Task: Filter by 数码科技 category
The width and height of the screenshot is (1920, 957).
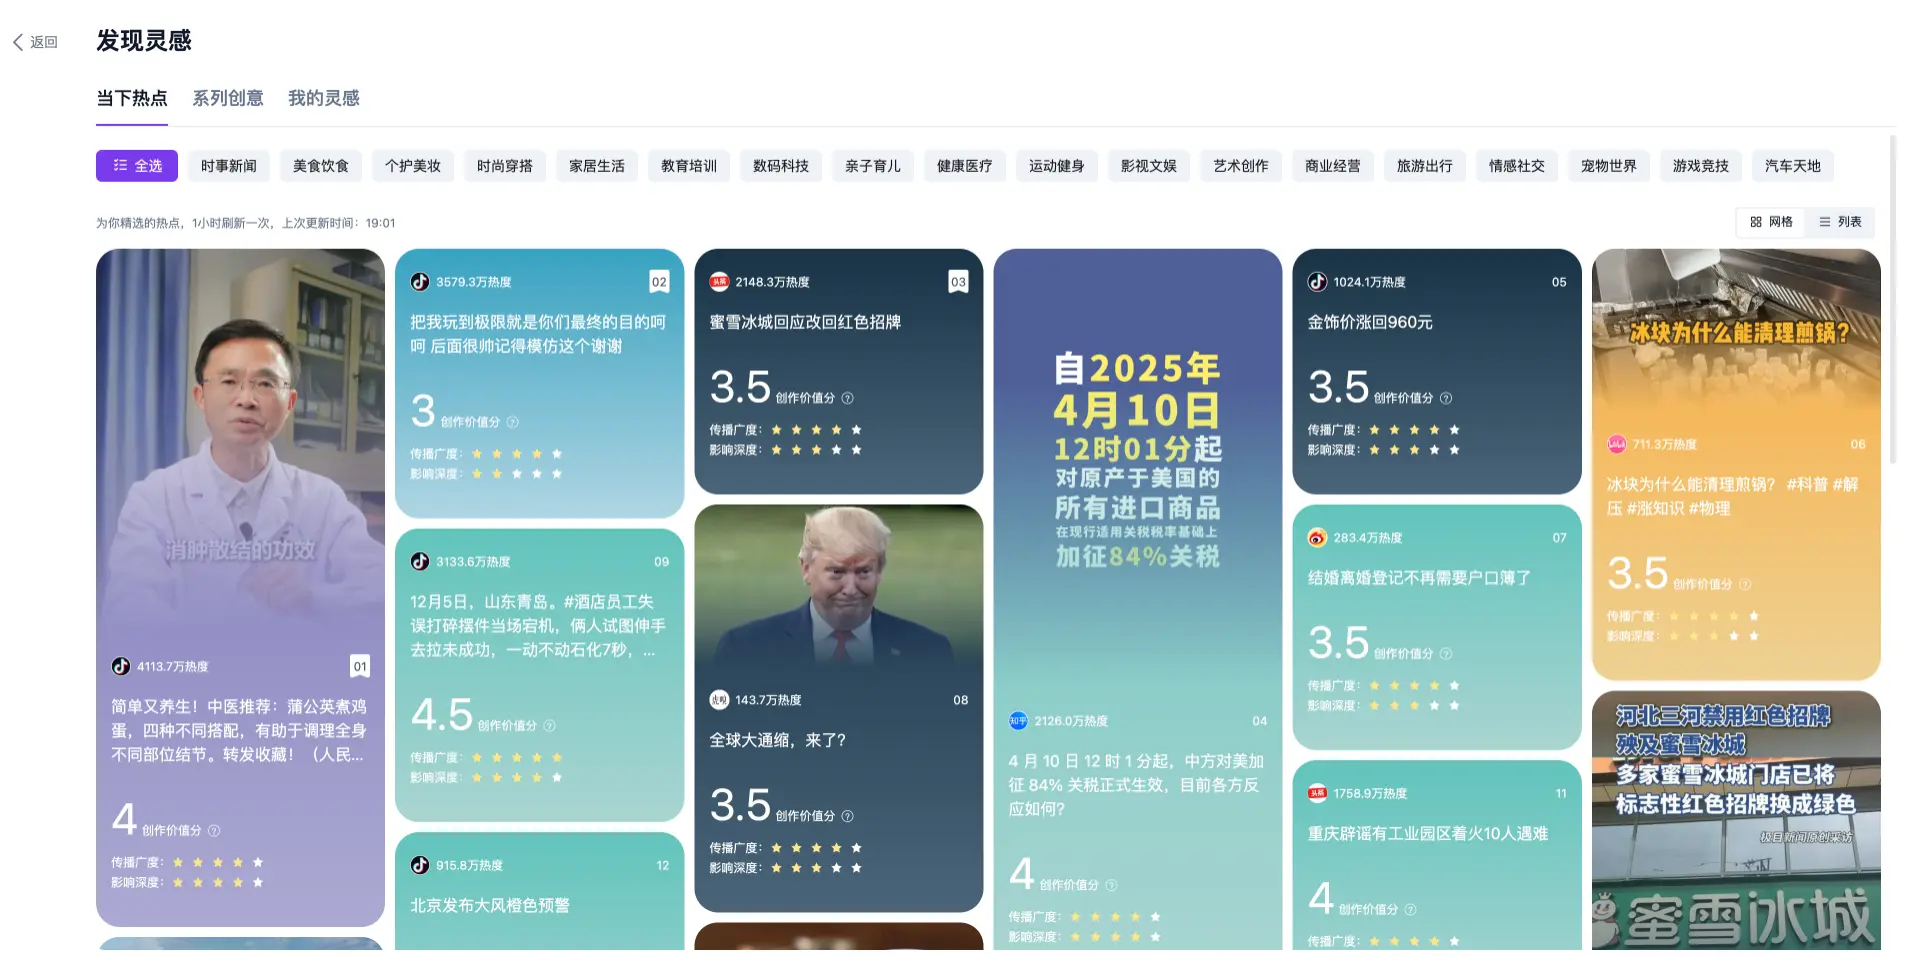Action: [x=781, y=166]
